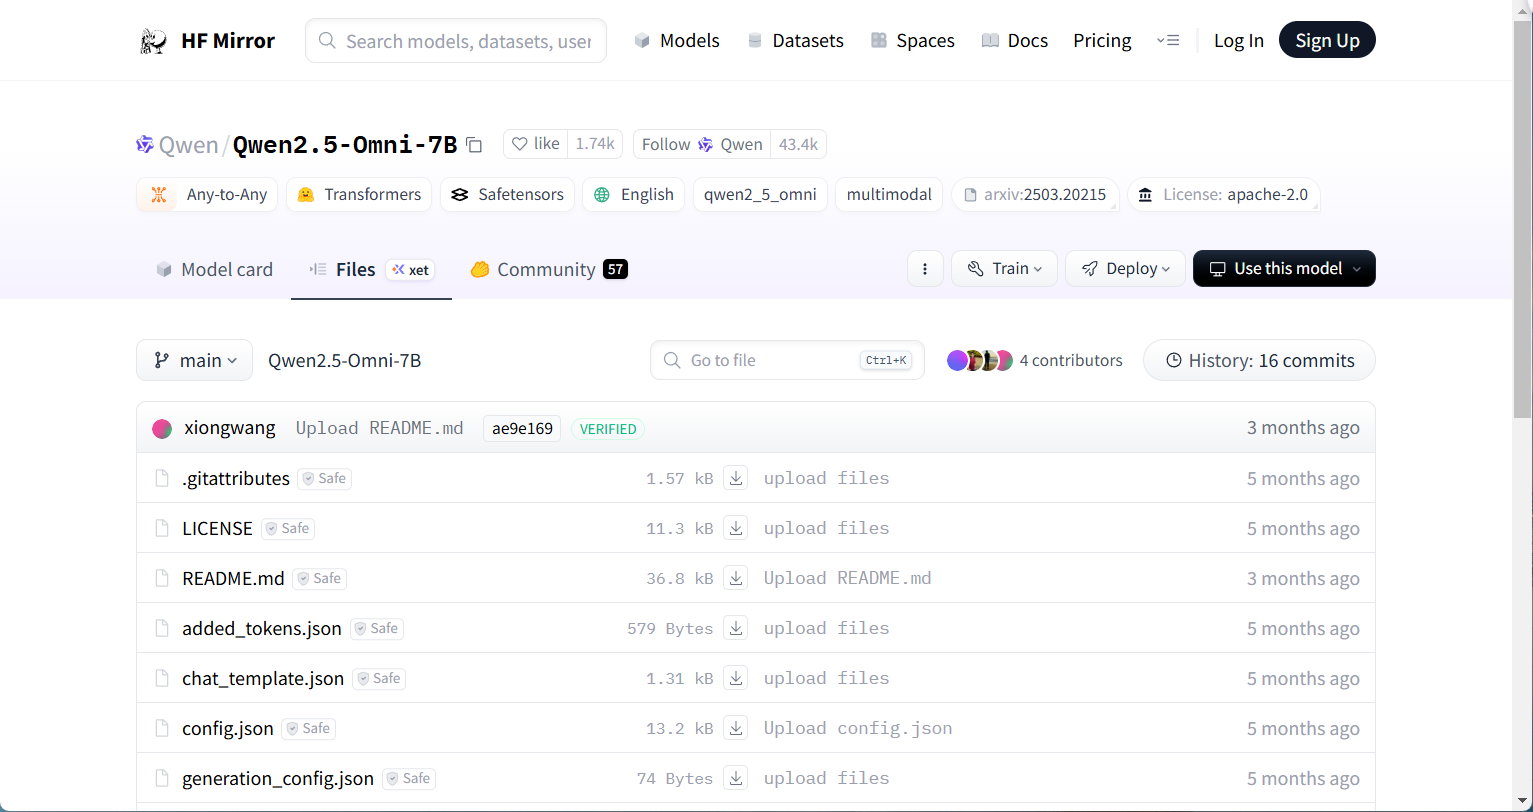Click the Any-to-Any tag
Screen dimensions: 1533x812
(207, 194)
